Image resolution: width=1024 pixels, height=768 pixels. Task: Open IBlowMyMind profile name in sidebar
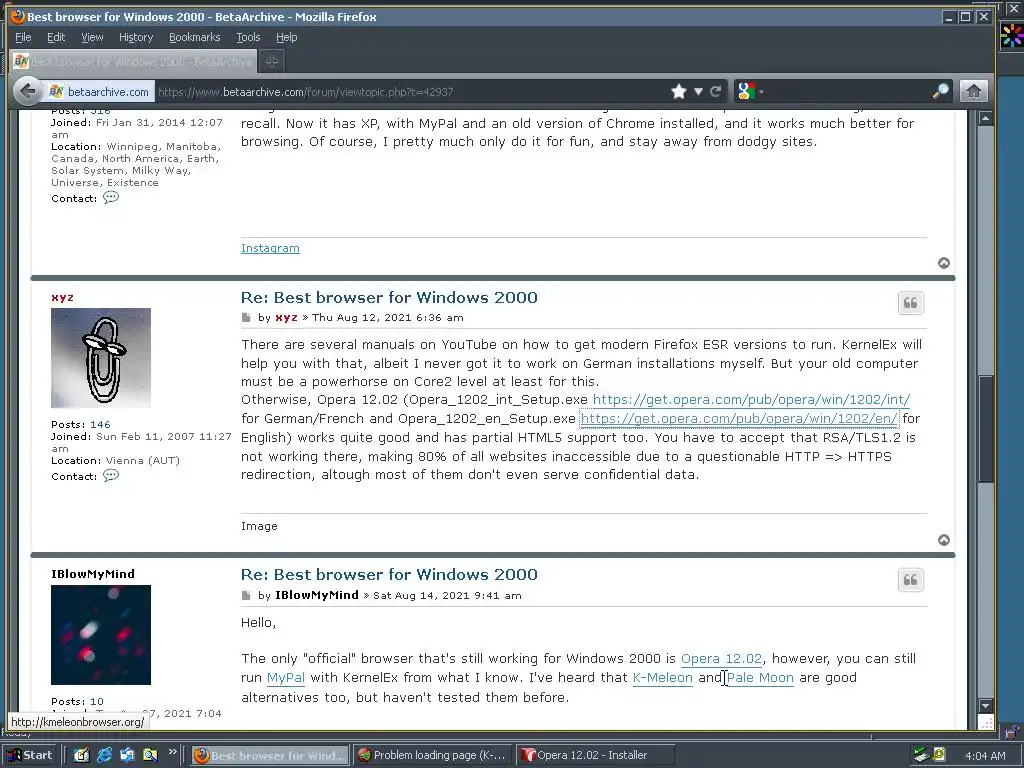(x=93, y=574)
